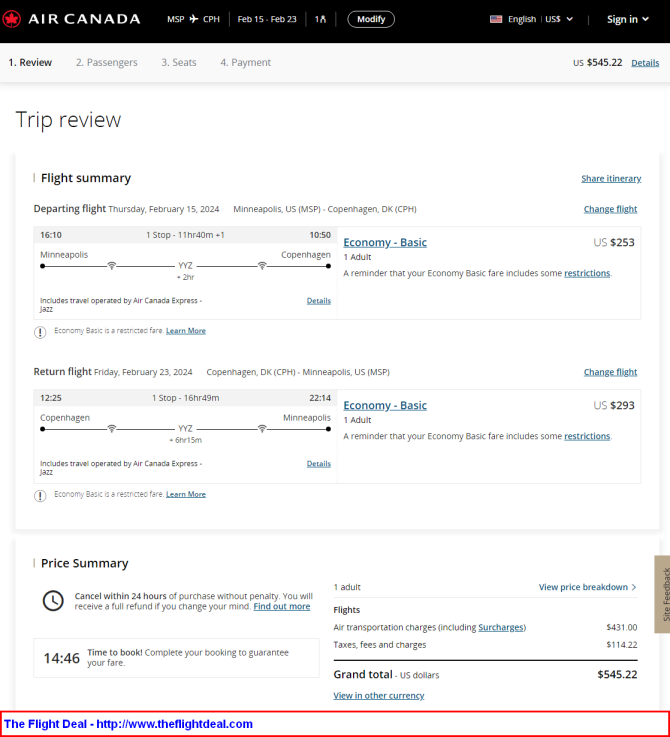Open View price breakdown chevron link
Image resolution: width=670 pixels, height=737 pixels.
588,587
